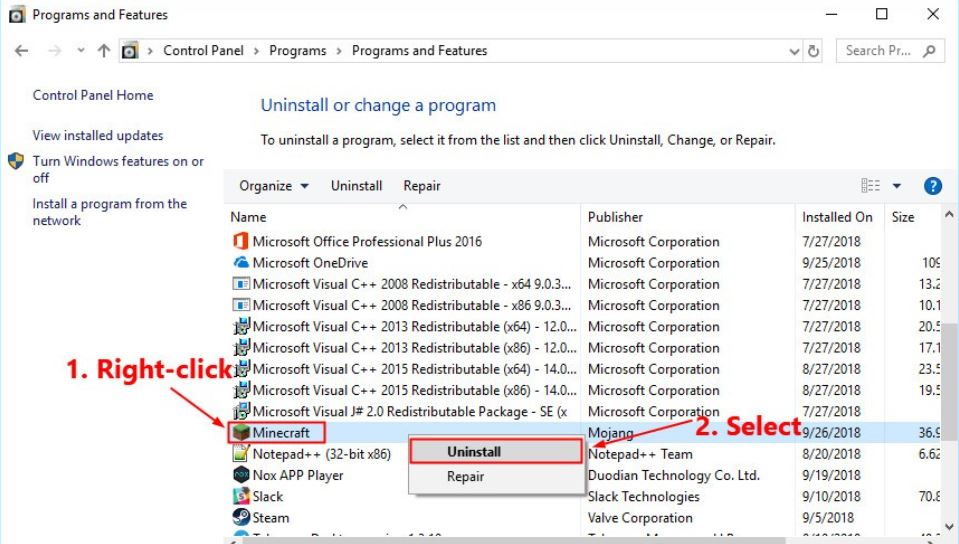Expand the chevron after Control Panel breadcrumb
The width and height of the screenshot is (959, 544).
point(256,51)
